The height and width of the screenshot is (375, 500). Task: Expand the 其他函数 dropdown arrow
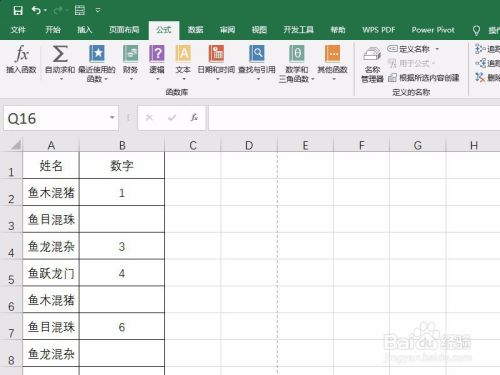click(x=334, y=79)
